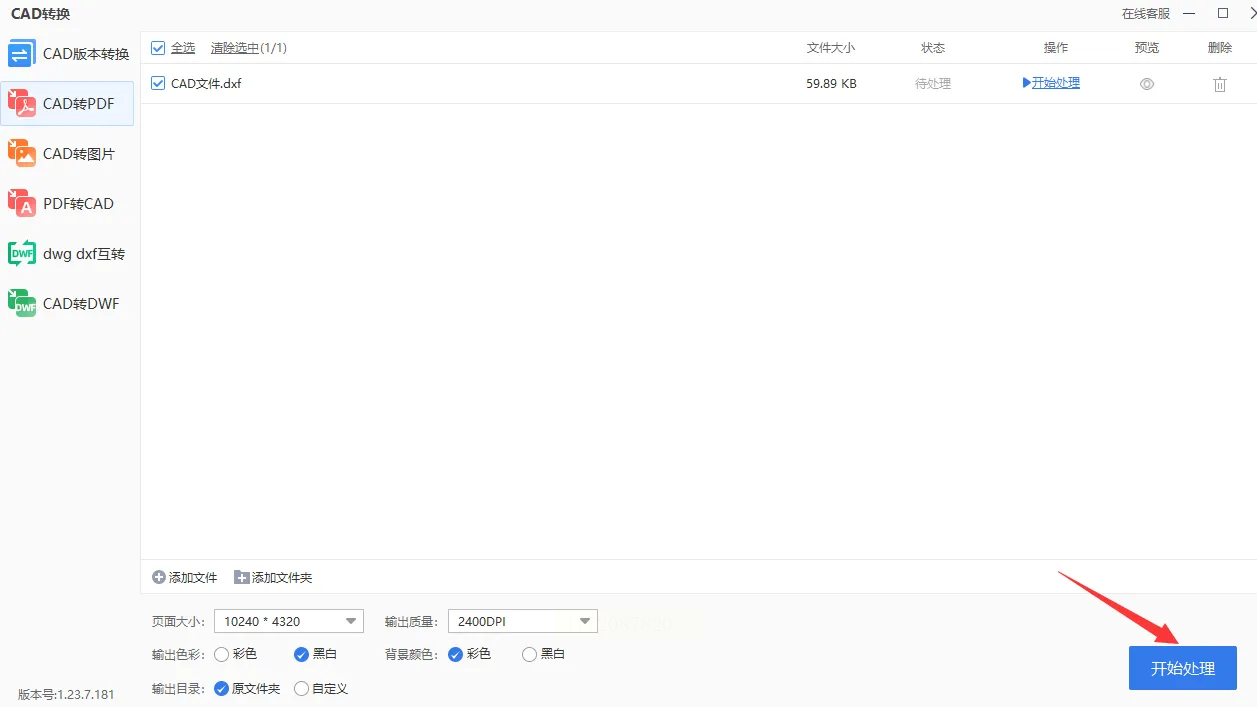This screenshot has width=1257, height=707.
Task: Click the 删除 column header
Action: coord(1220,48)
